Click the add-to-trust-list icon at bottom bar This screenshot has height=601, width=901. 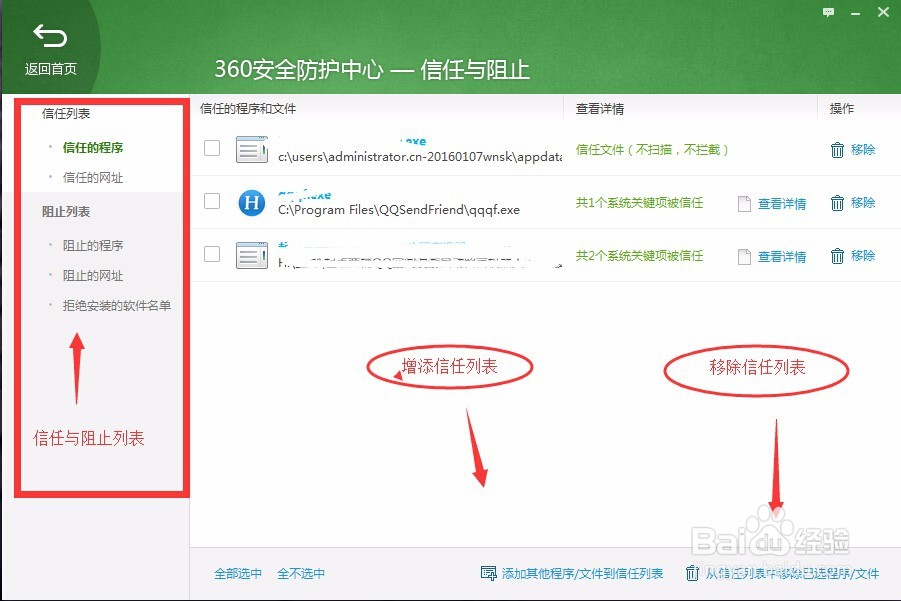point(488,573)
